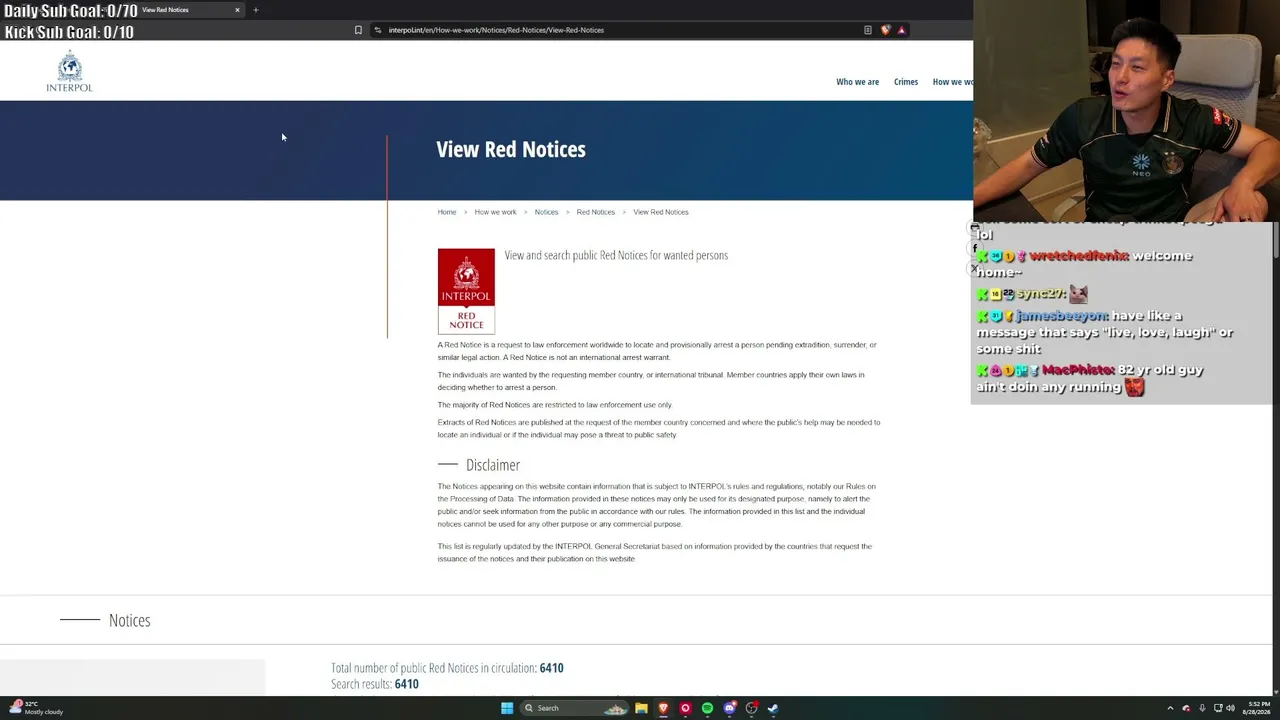Open File Explorer from the taskbar

click(641, 708)
